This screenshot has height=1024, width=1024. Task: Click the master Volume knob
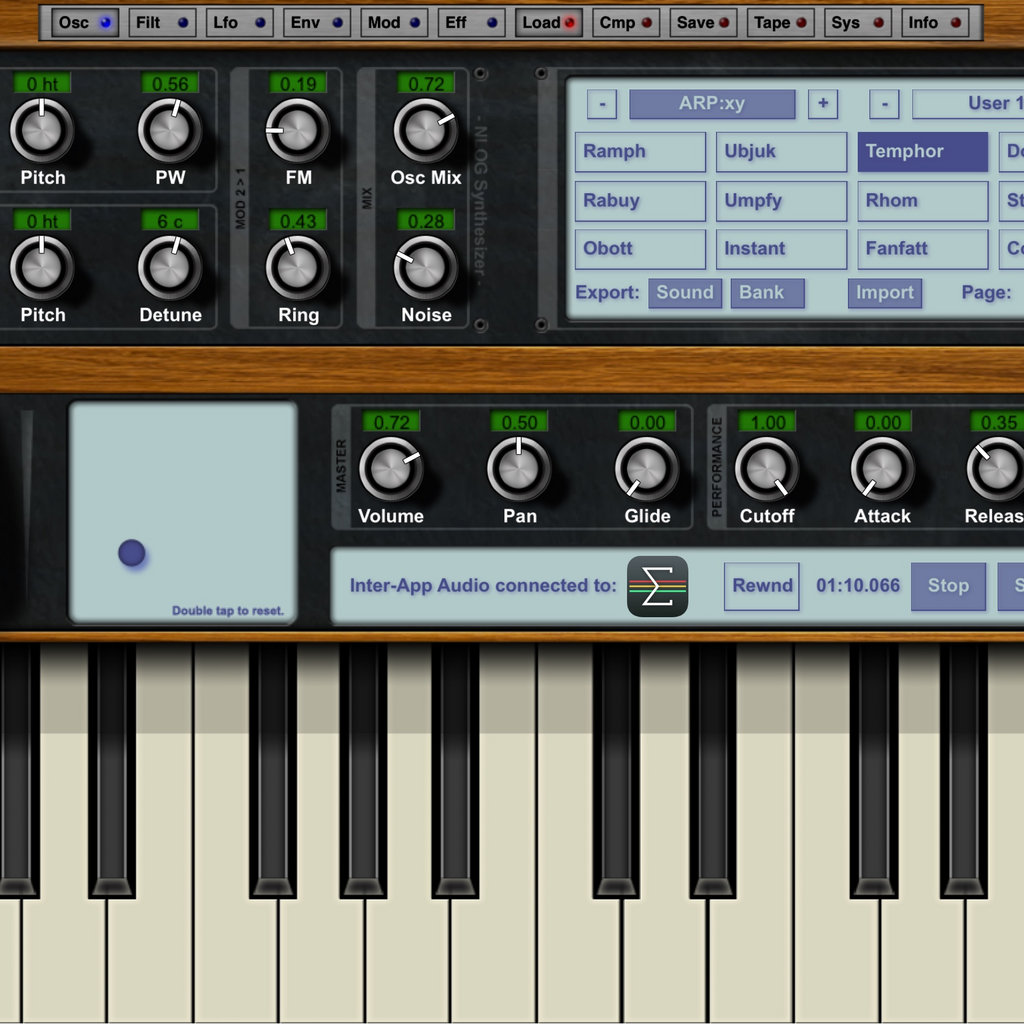click(390, 468)
